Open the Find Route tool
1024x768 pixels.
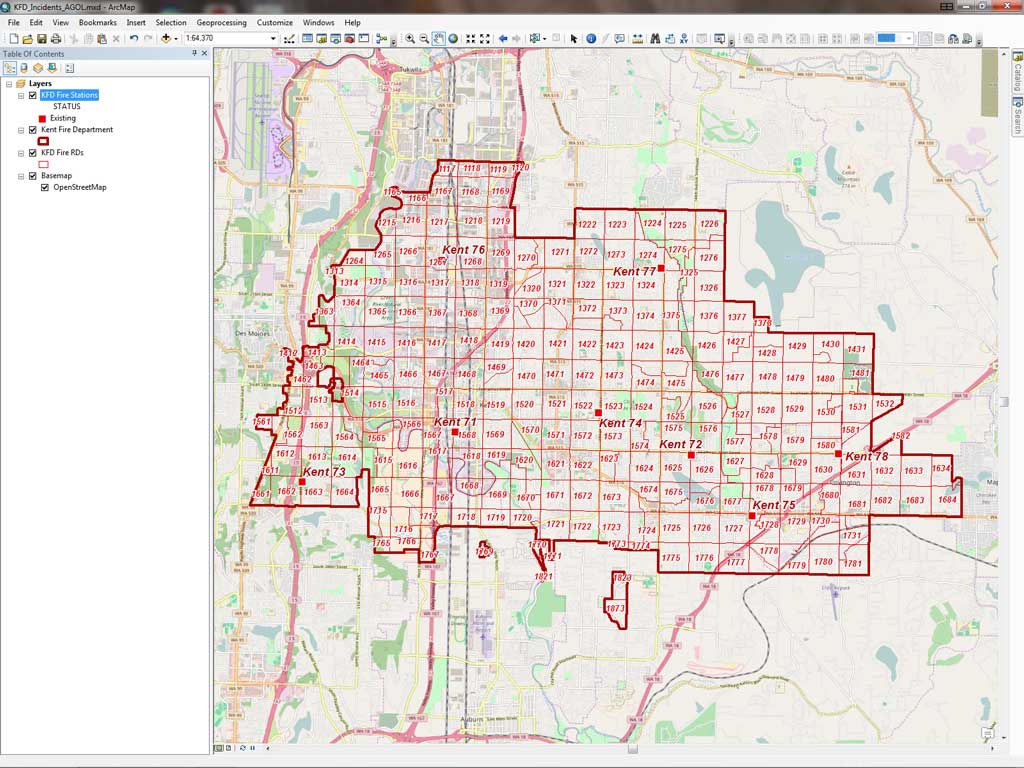click(x=670, y=39)
